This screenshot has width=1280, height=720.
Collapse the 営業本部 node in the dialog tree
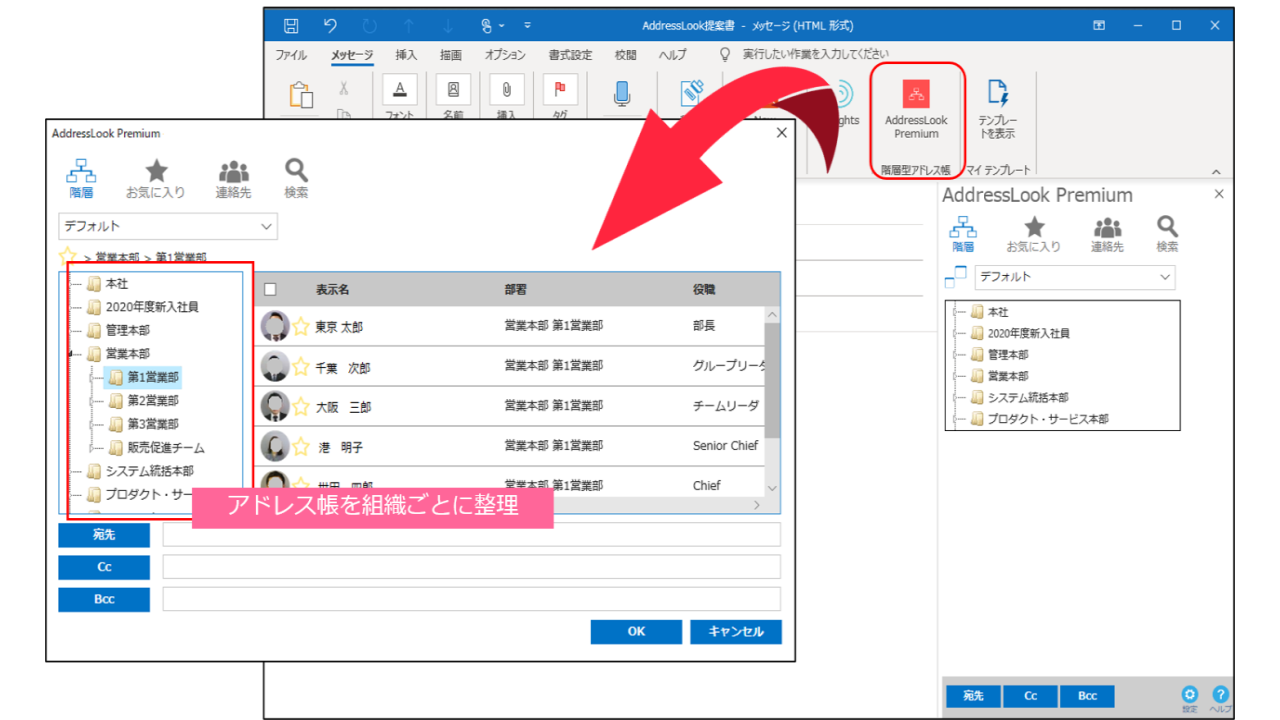pos(72,354)
